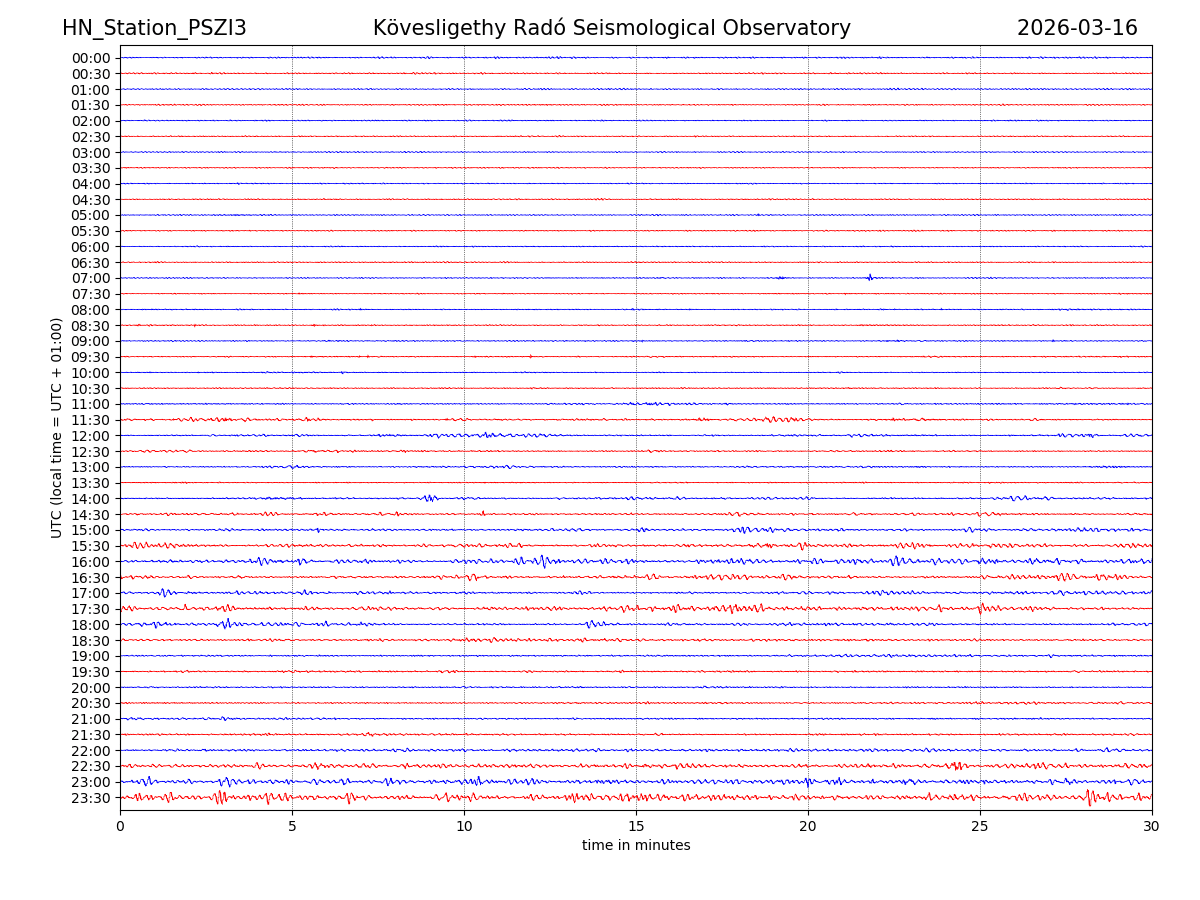Click the HN_Station_PSZI3 station title
Image resolution: width=1200 pixels, height=900 pixels.
tap(154, 28)
